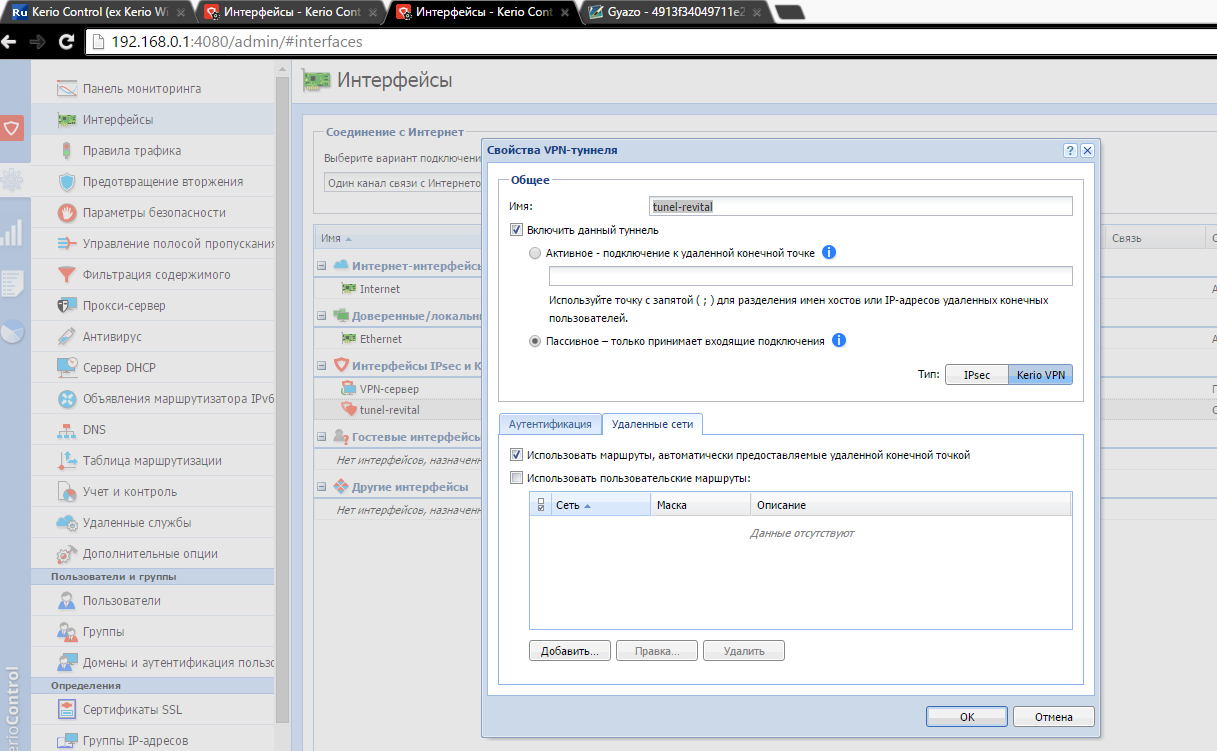
Task: Click Добавить... button
Action: tap(569, 651)
